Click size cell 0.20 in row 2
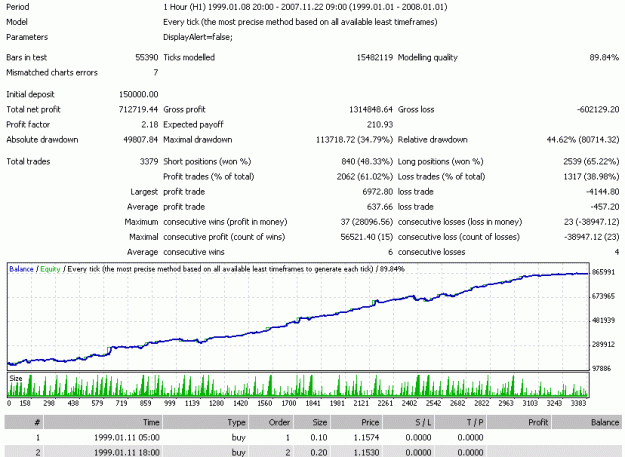Viewport: 625px width, 457px height. click(319, 452)
